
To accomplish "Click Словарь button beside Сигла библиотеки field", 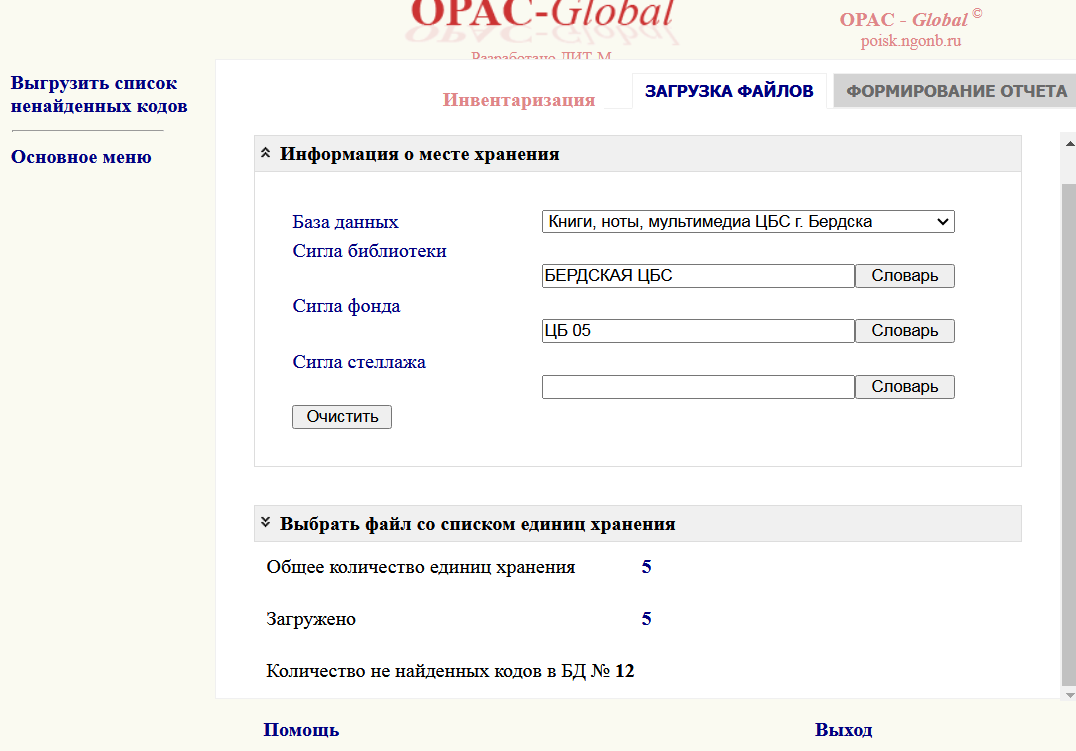I will (904, 276).
